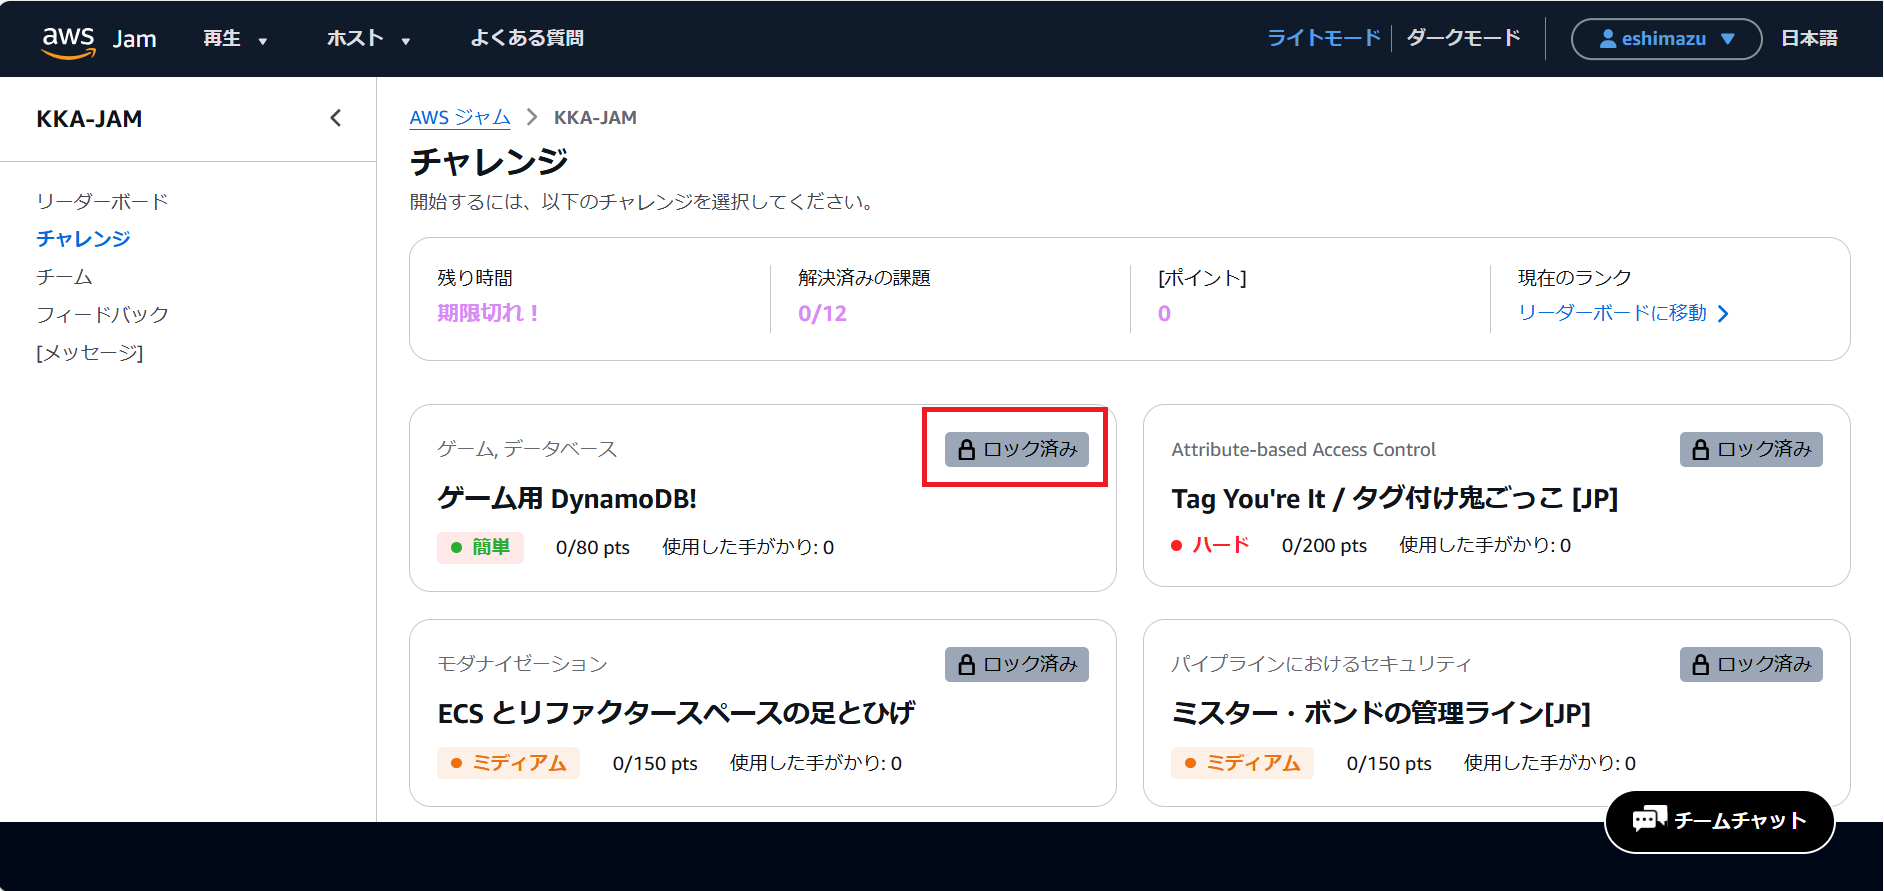The image size is (1884, 891).
Task: Switch to ダークモード
Action: [x=1463, y=38]
